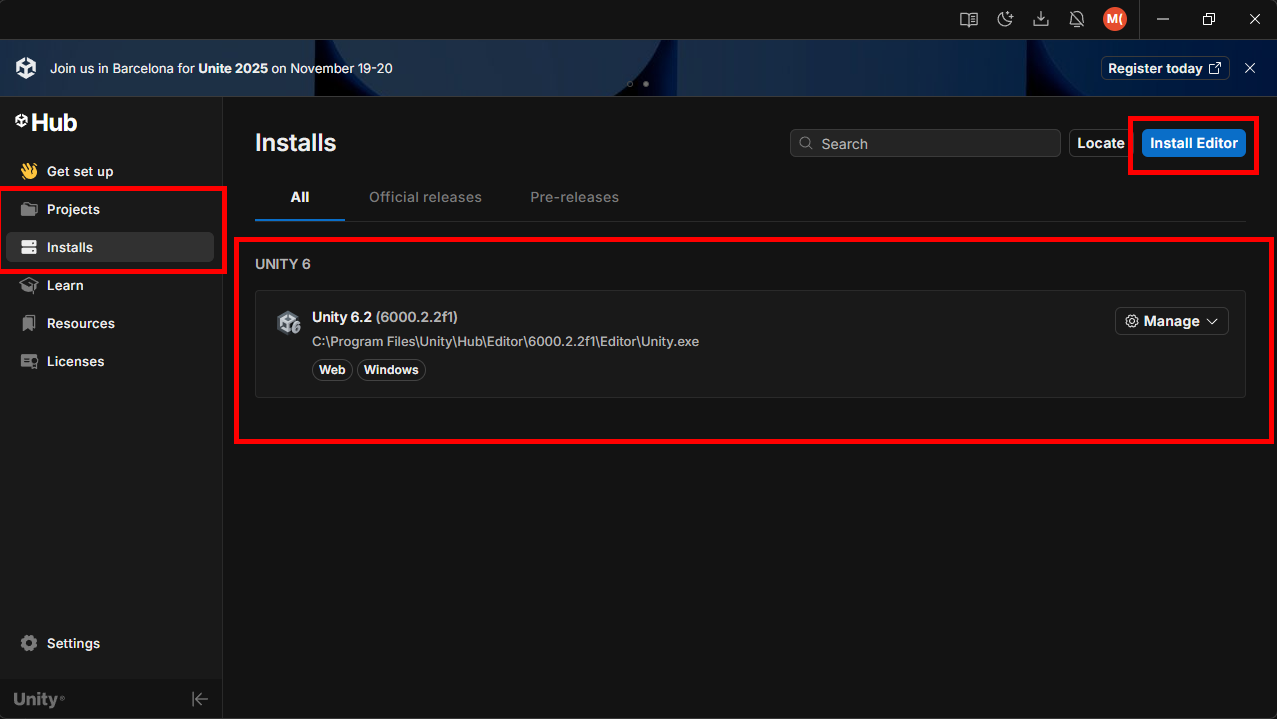Expand the Manage dropdown for Unity 6.2
The width and height of the screenshot is (1277, 719).
click(1171, 321)
